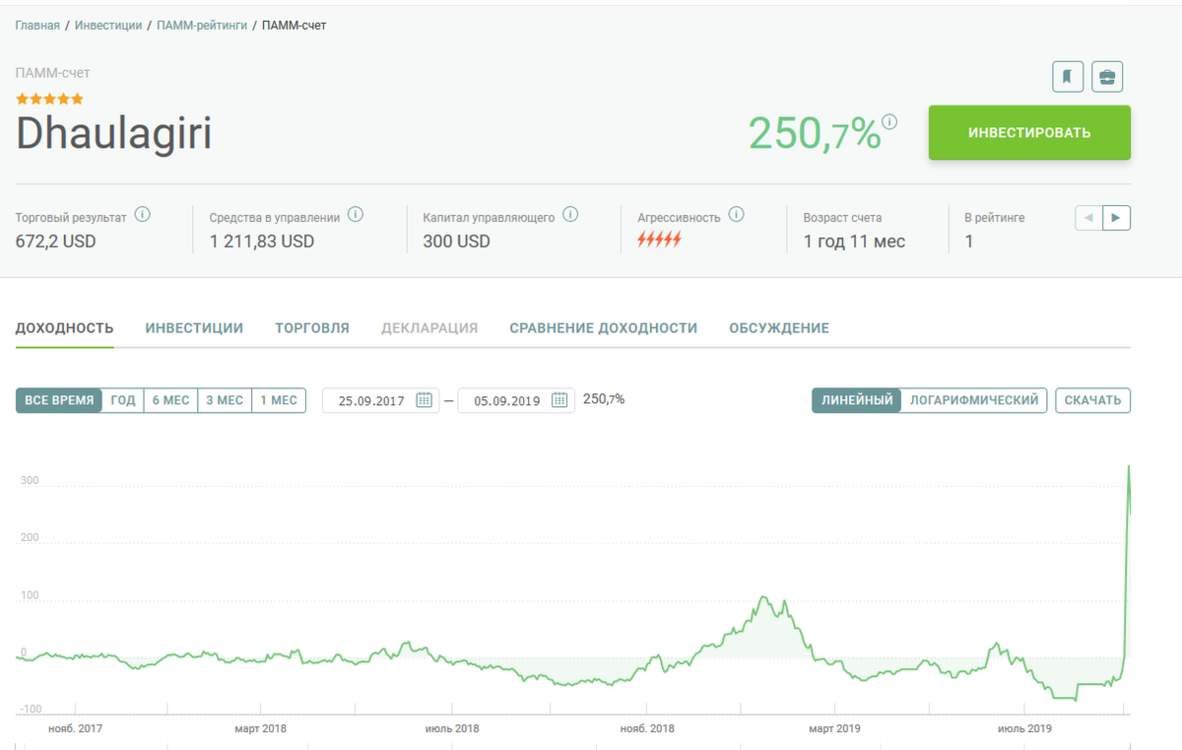
Task: Click the five-star rating
Action: (x=50, y=99)
